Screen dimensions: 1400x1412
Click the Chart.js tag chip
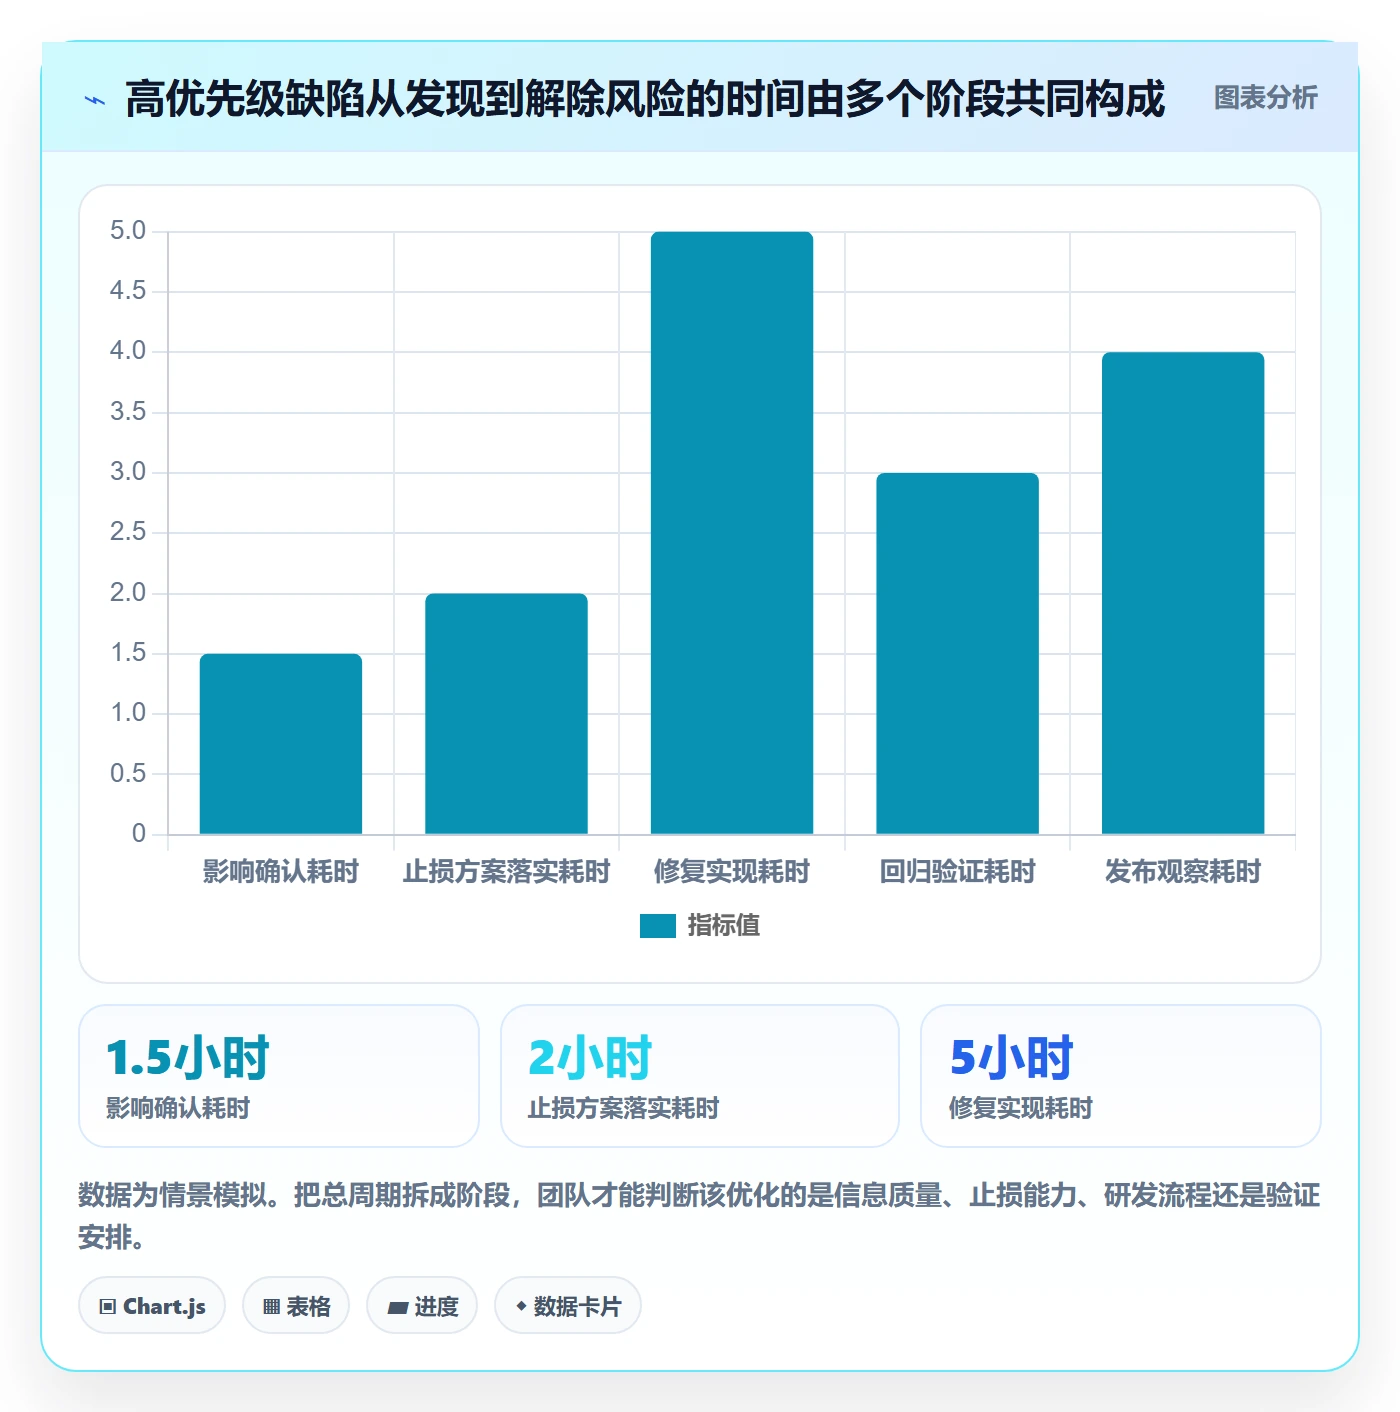[x=152, y=1306]
